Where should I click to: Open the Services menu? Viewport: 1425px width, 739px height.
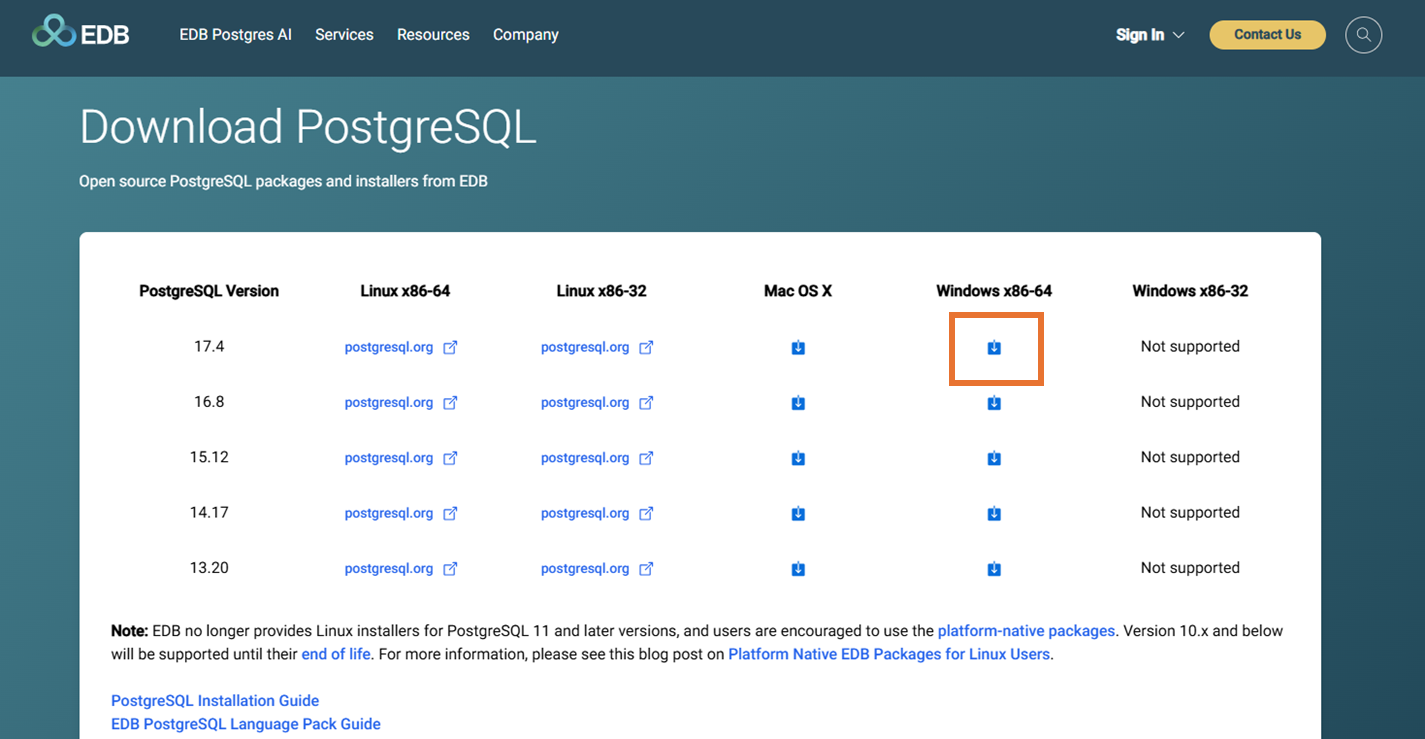tap(344, 34)
